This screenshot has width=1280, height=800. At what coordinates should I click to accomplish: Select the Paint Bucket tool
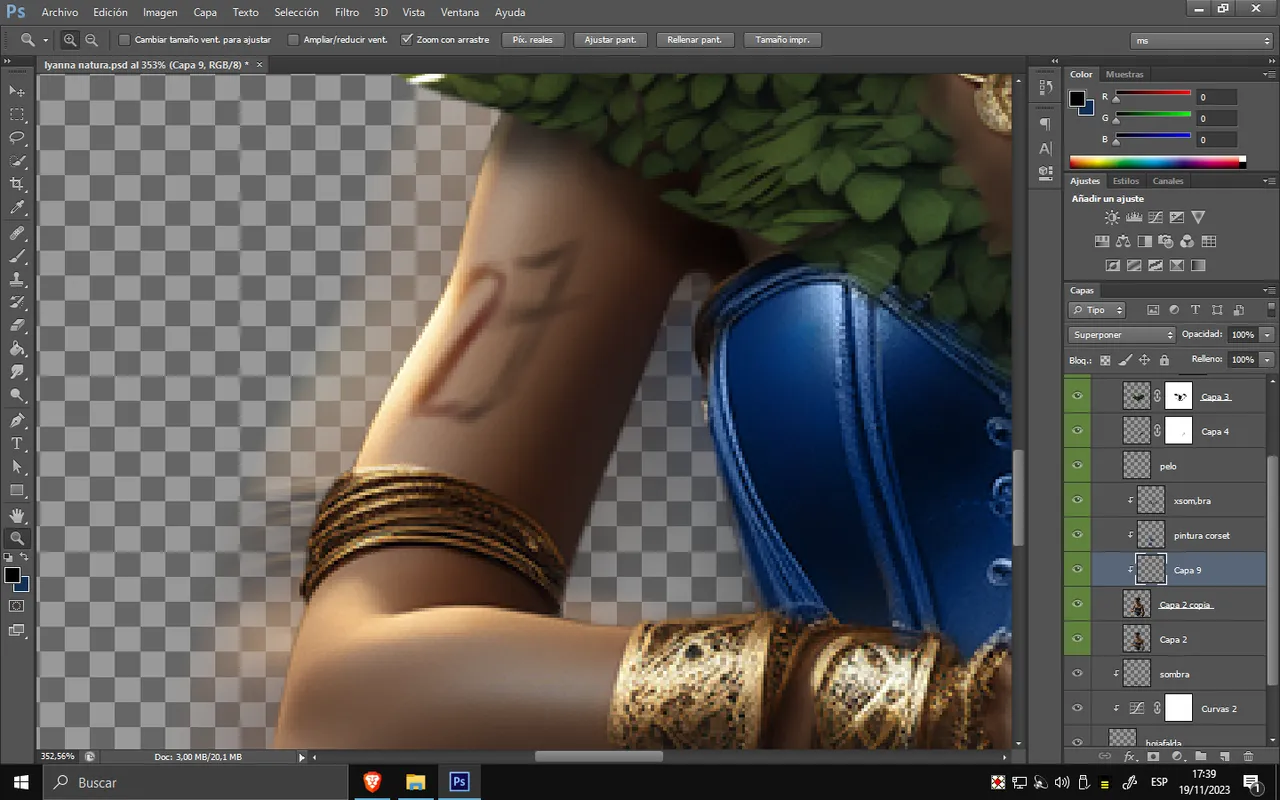pos(17,349)
